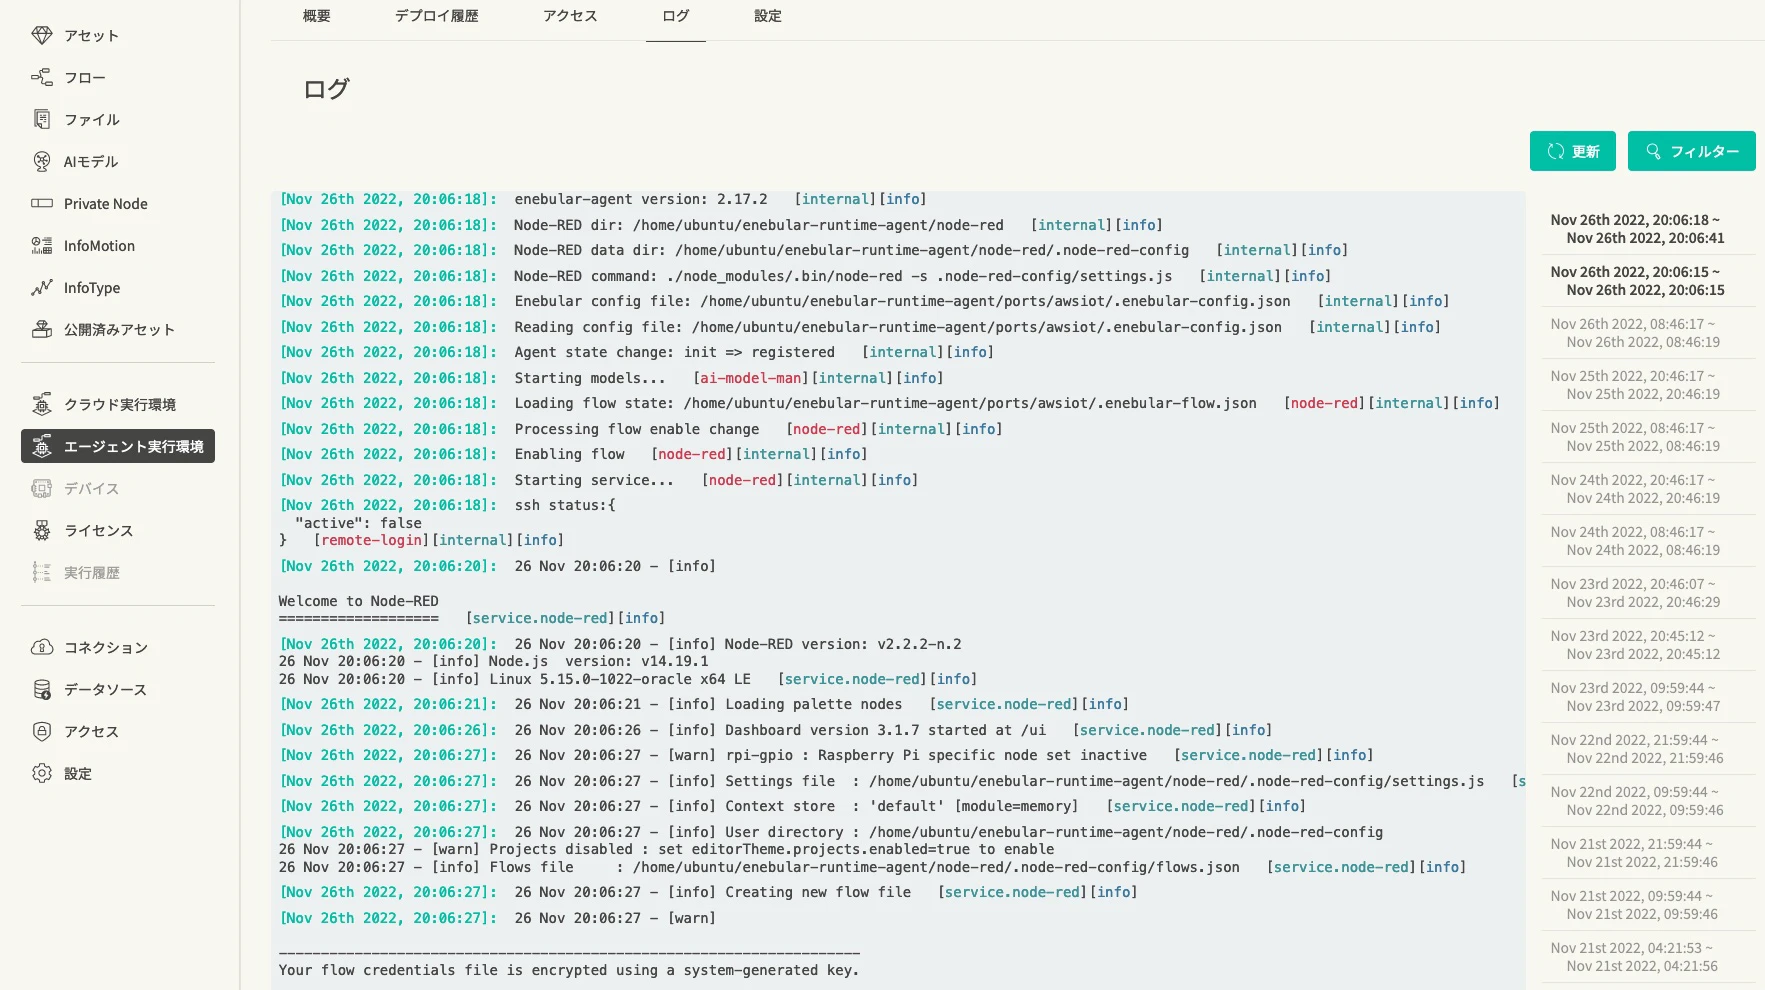Screen dimensions: 1765x990
Task: Click the デバイス device icon
Action: pos(42,488)
